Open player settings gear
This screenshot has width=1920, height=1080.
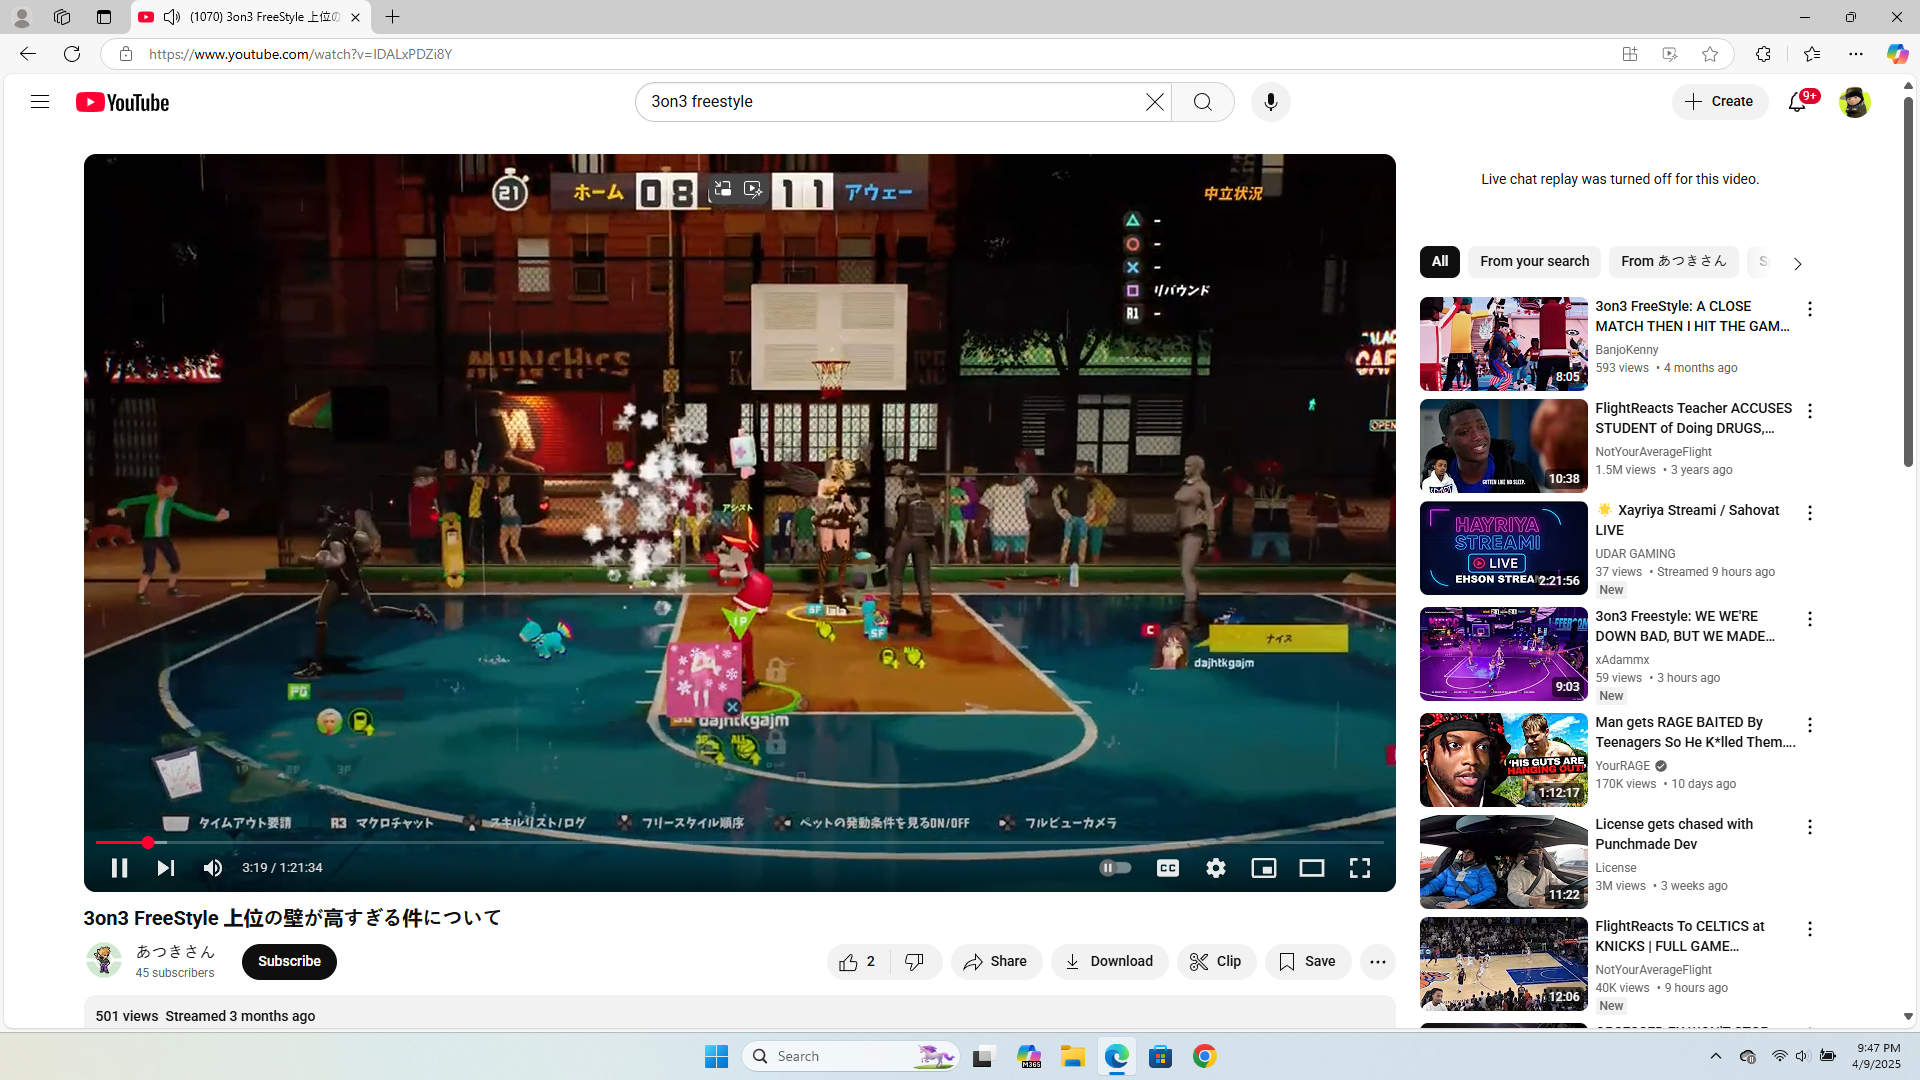(1216, 868)
